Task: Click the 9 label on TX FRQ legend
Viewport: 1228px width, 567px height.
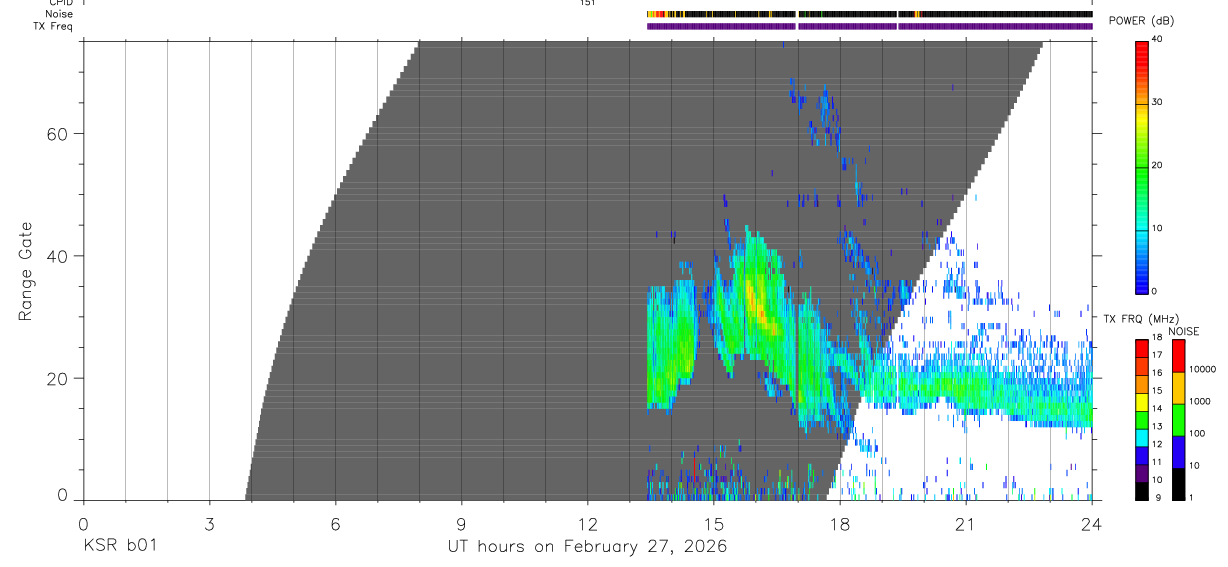Action: coord(1158,497)
